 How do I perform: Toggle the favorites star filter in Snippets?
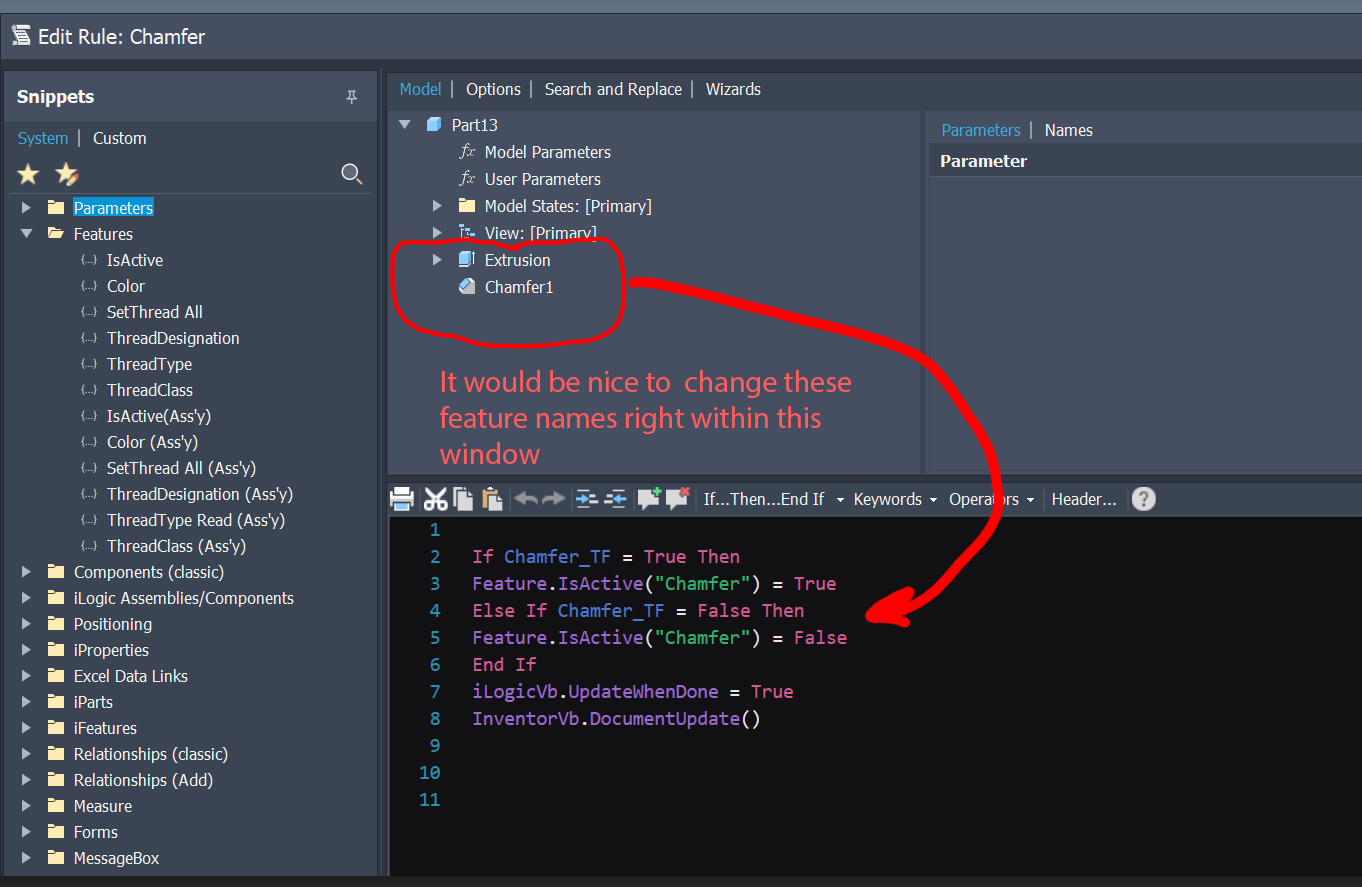(27, 173)
